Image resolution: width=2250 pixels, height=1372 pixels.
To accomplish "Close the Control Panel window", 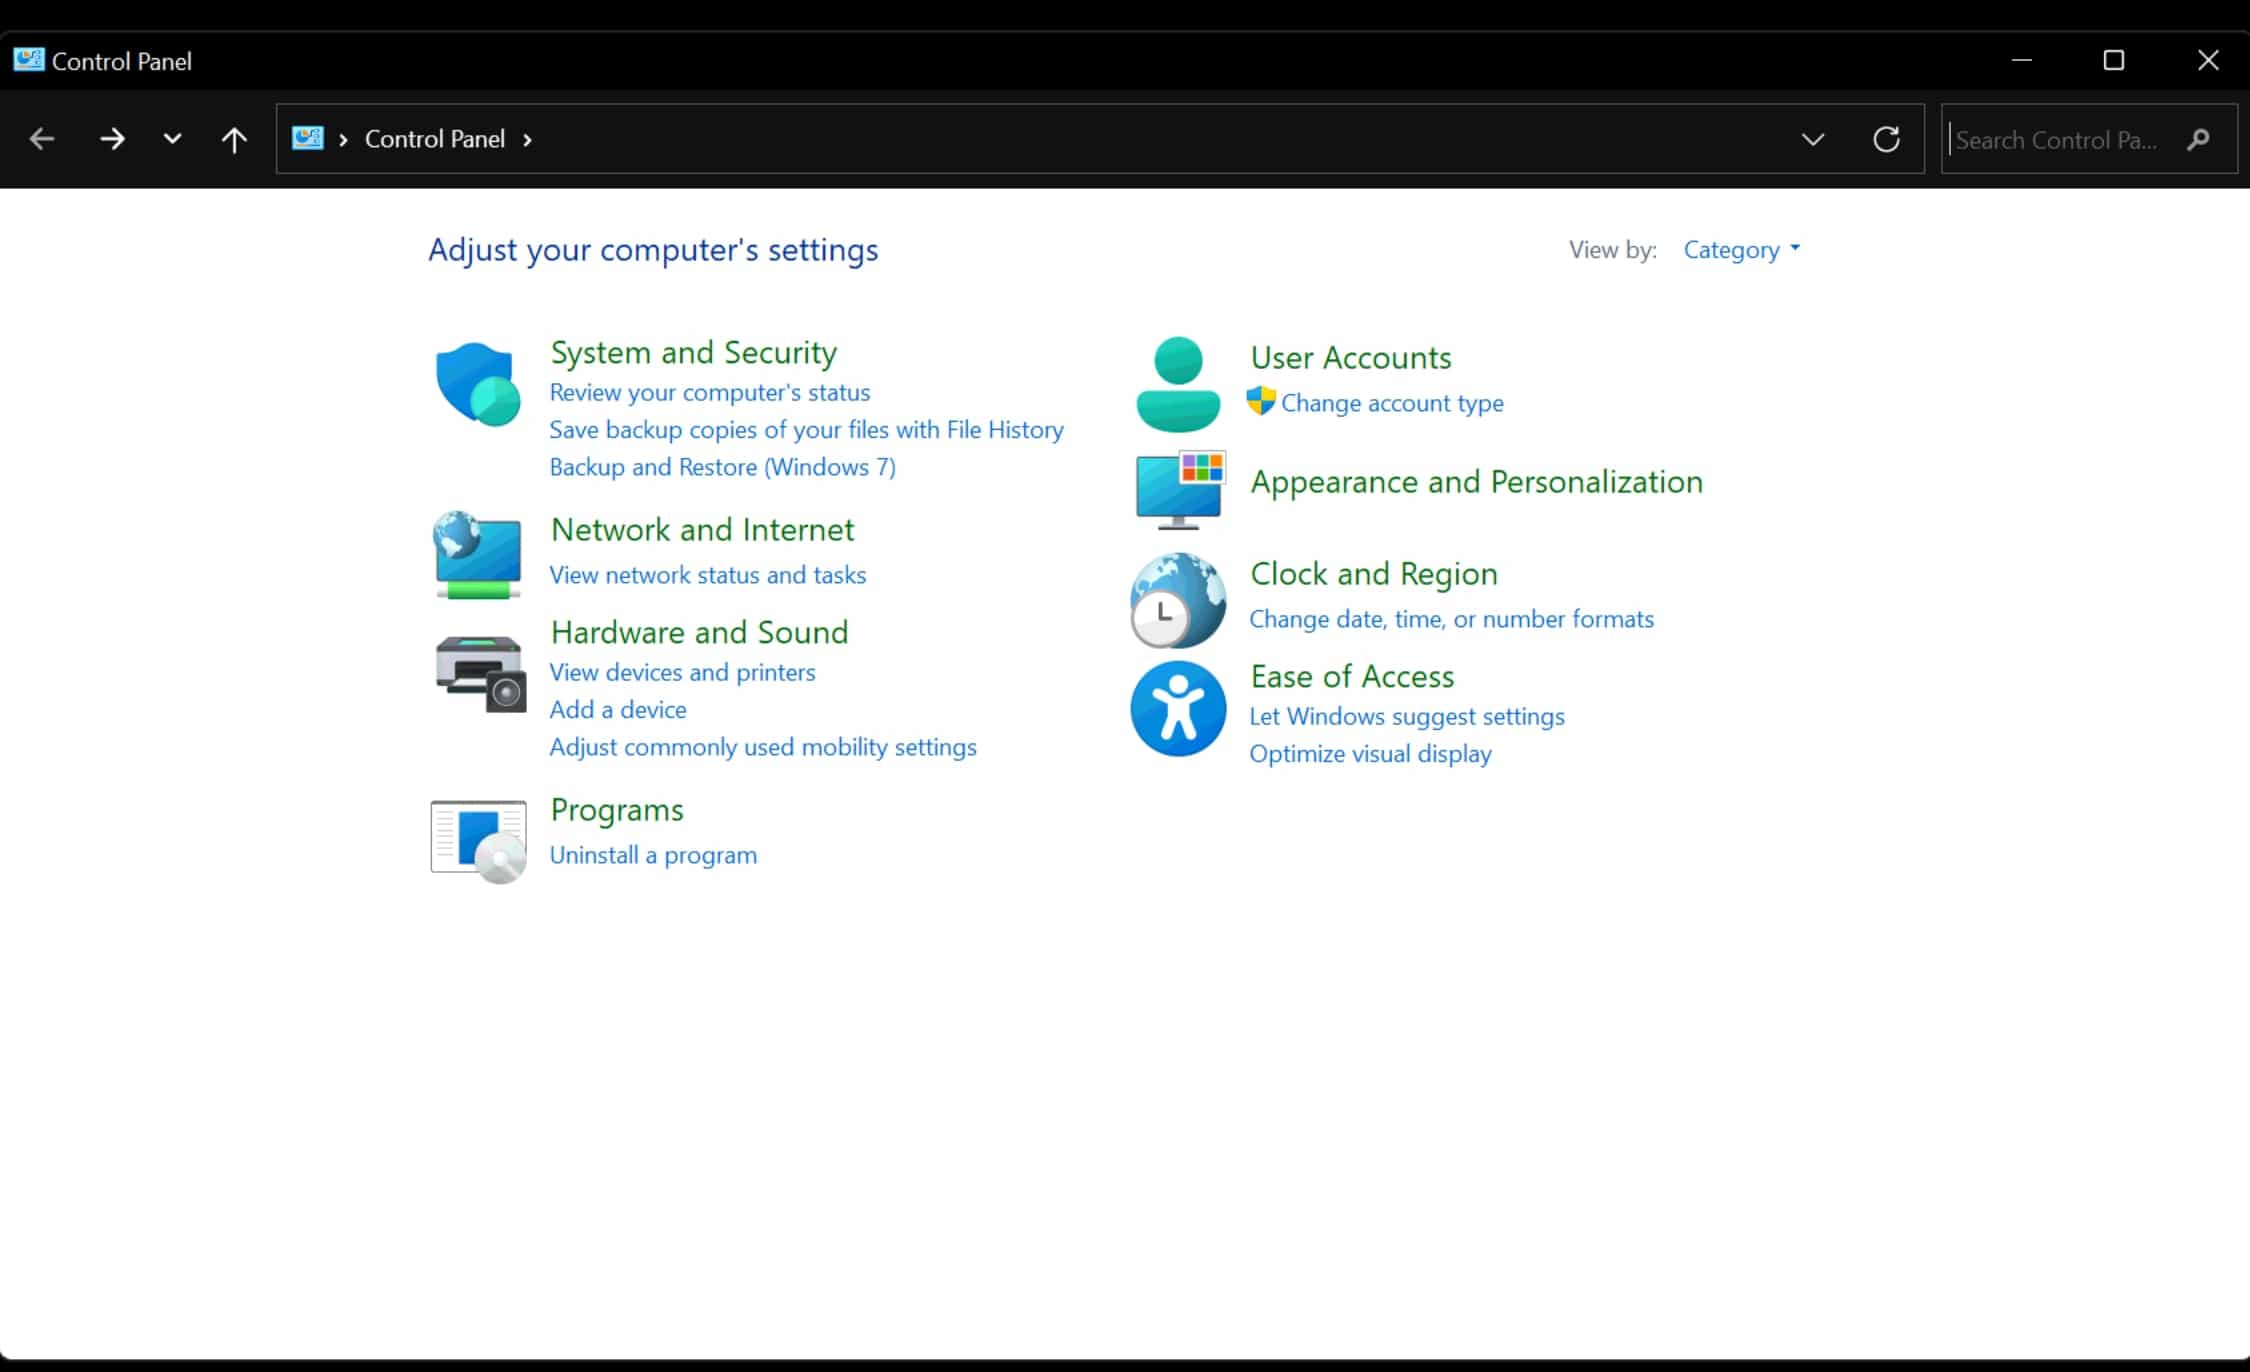I will click(x=2207, y=60).
